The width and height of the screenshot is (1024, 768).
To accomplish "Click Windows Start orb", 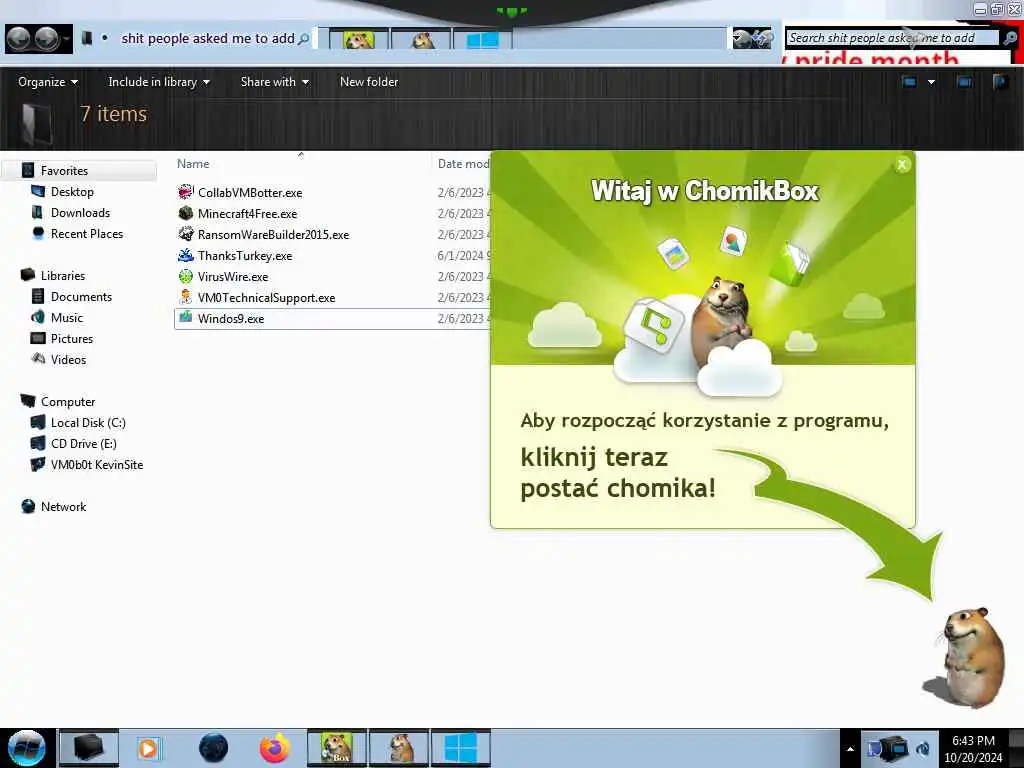I will point(27,748).
